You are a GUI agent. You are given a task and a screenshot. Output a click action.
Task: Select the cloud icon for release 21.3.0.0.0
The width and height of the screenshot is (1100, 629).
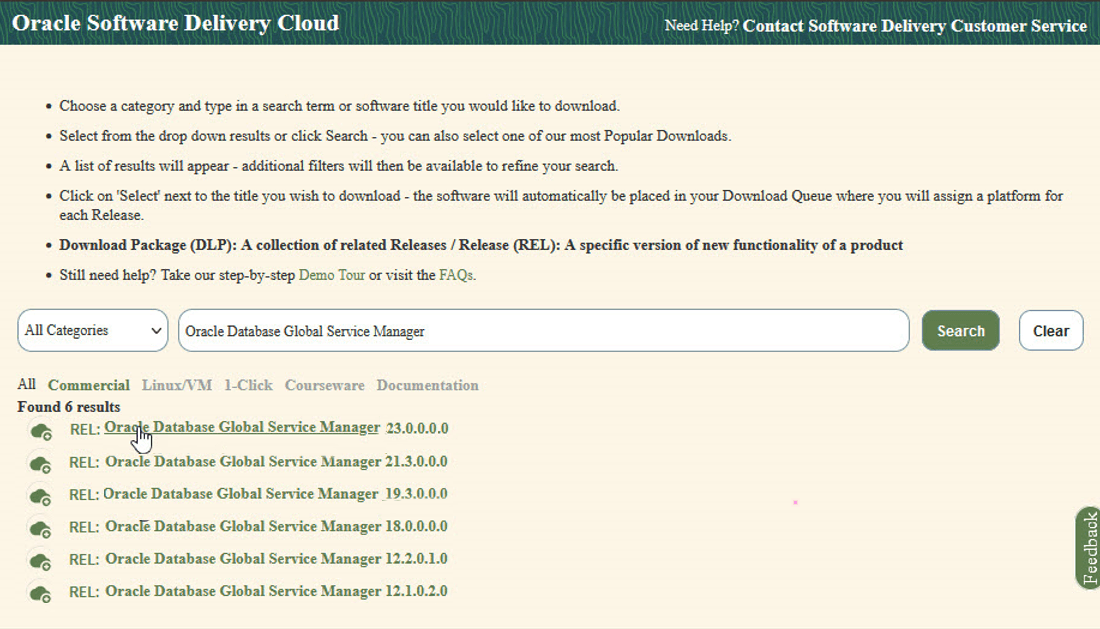pyautogui.click(x=39, y=463)
